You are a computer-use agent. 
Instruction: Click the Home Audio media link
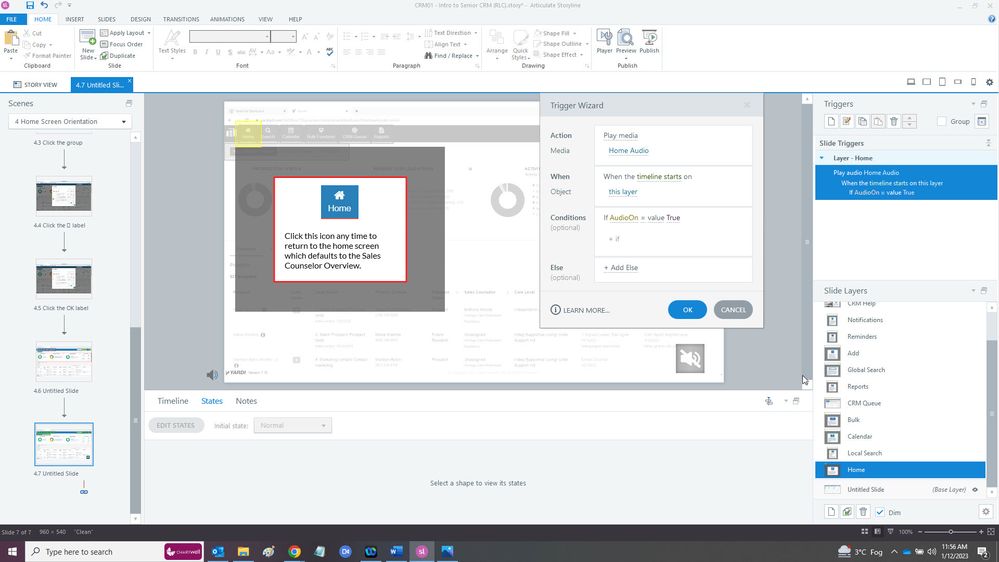point(628,151)
